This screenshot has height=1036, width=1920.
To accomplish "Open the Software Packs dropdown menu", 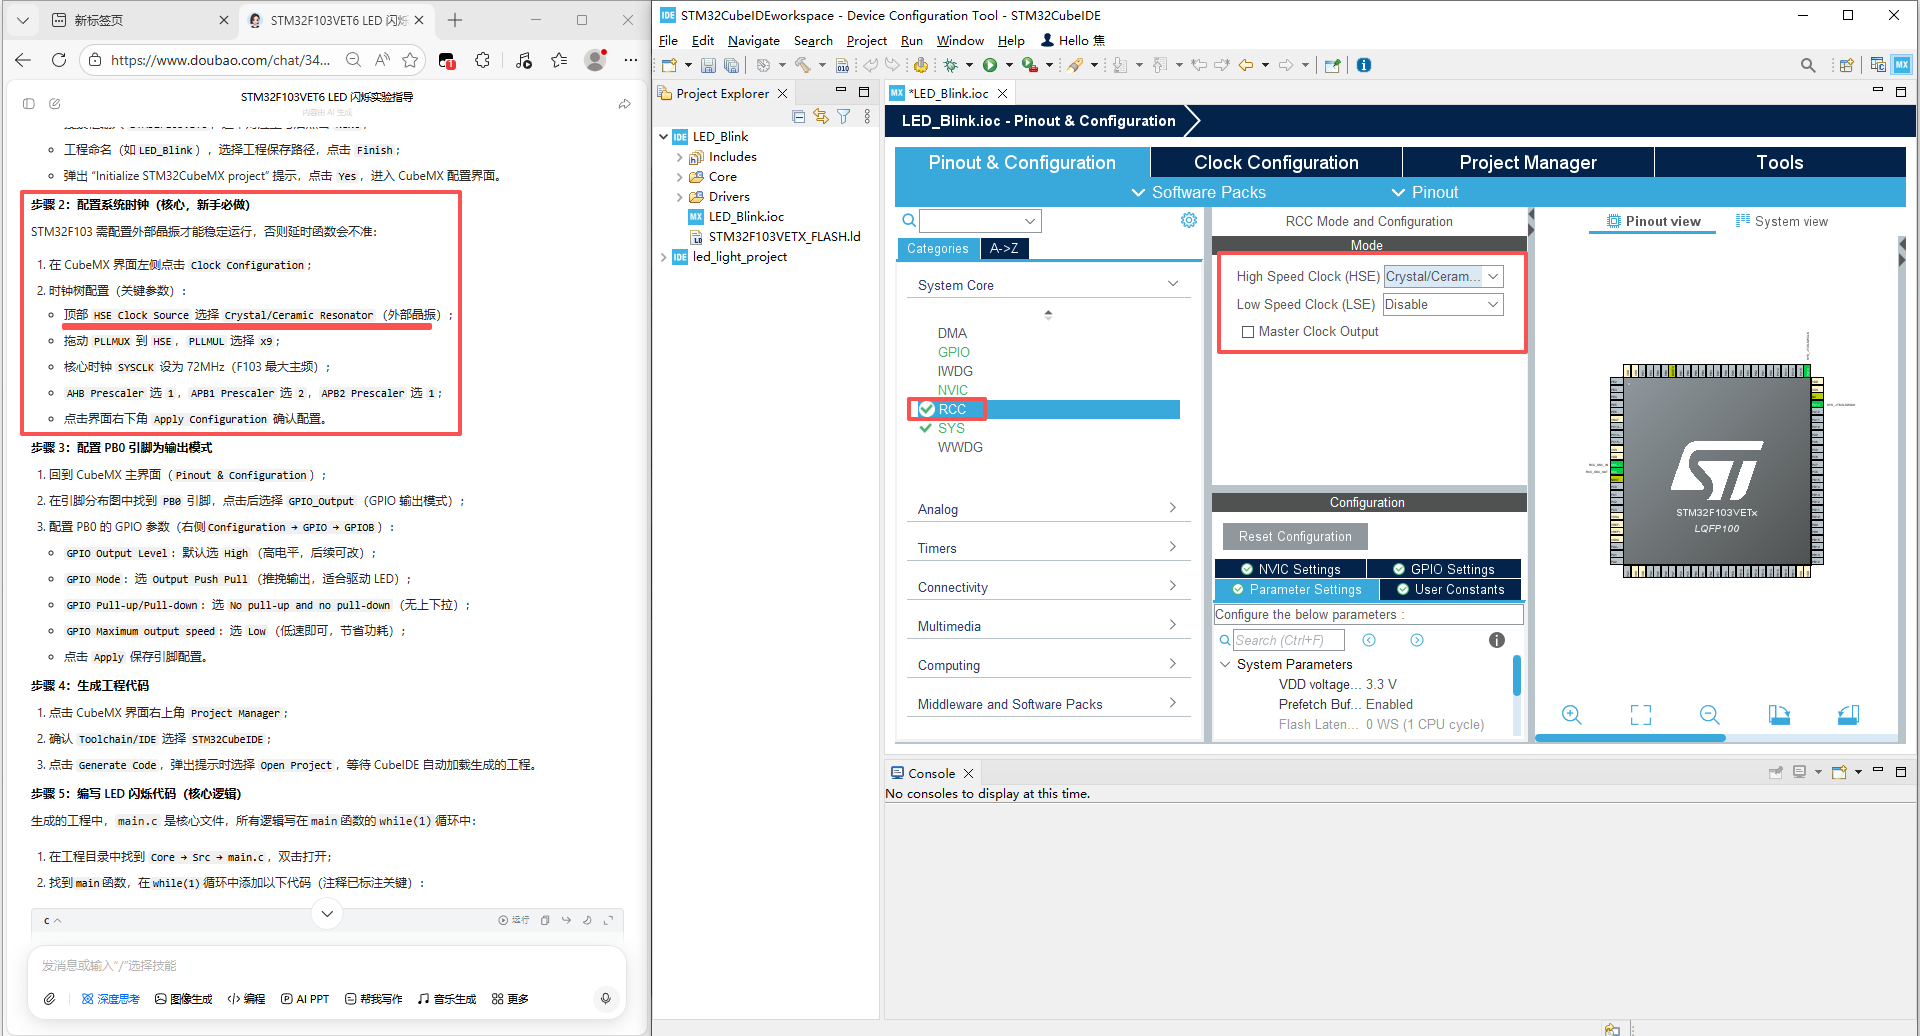I will point(1199,192).
